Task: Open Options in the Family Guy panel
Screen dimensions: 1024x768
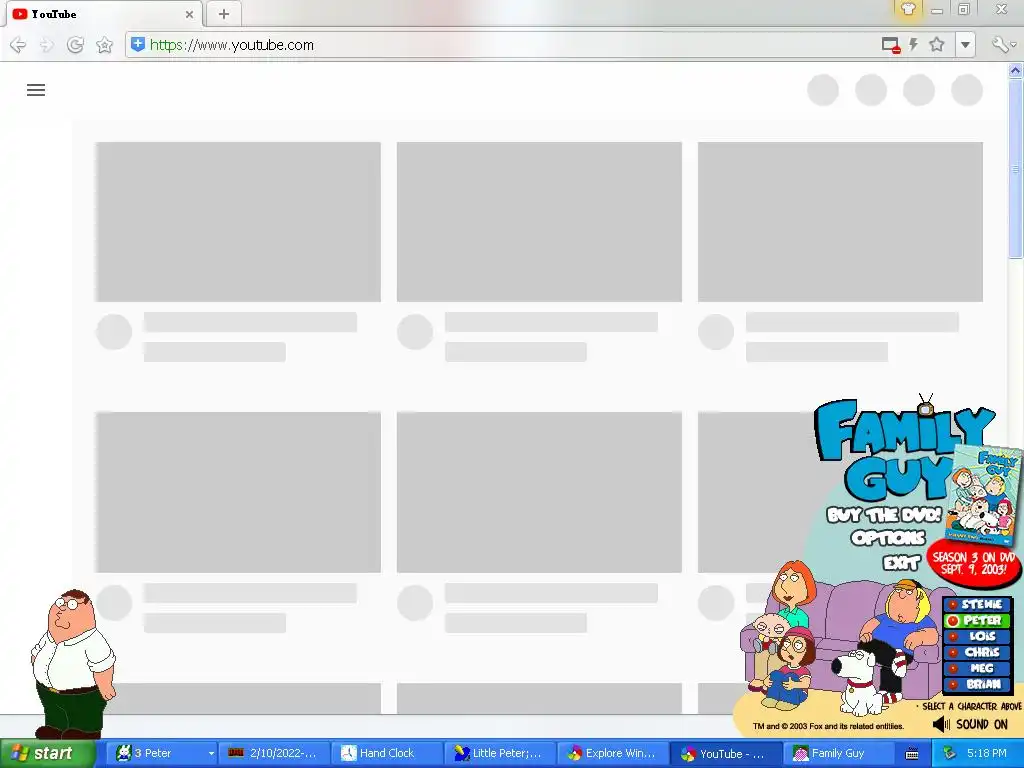Action: coord(888,538)
